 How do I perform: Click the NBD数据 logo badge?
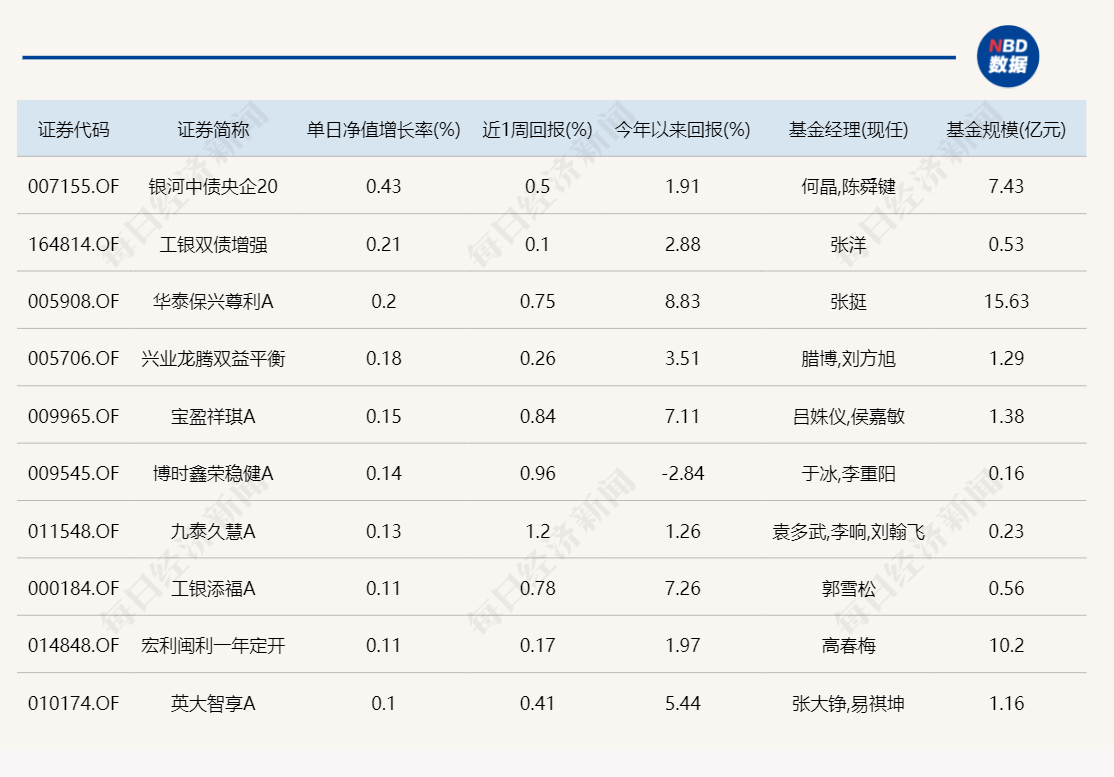click(x=1007, y=57)
